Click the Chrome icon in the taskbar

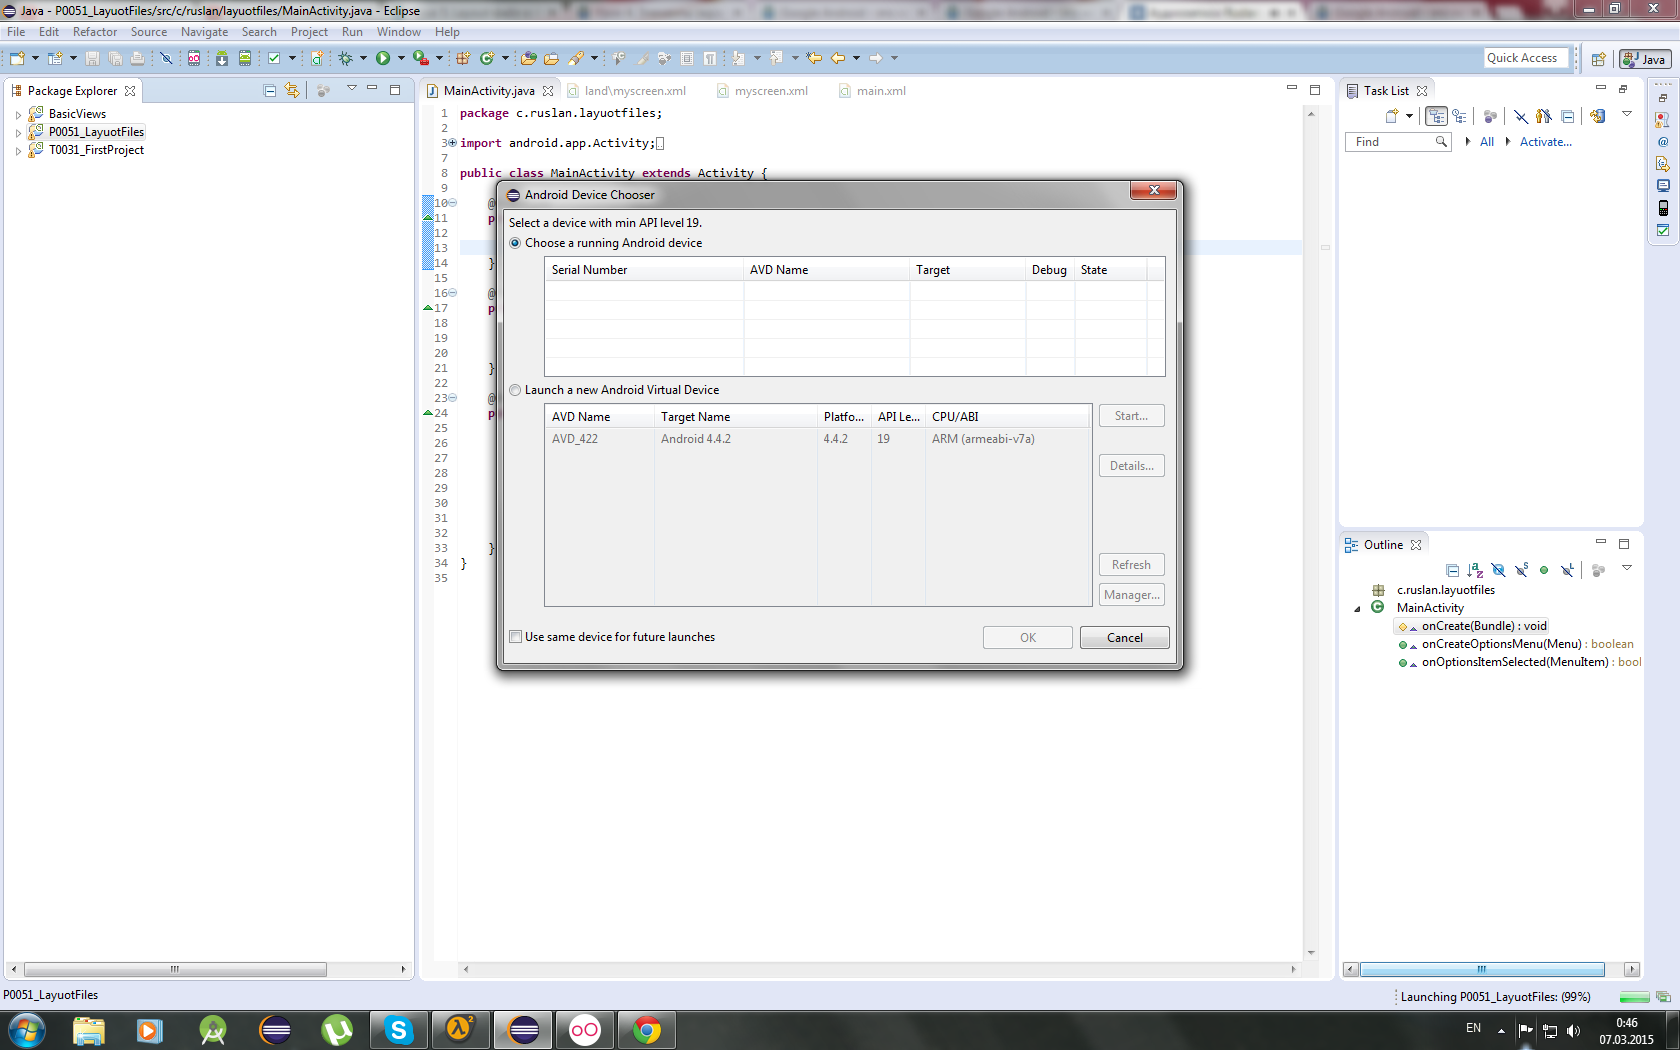tap(647, 1030)
